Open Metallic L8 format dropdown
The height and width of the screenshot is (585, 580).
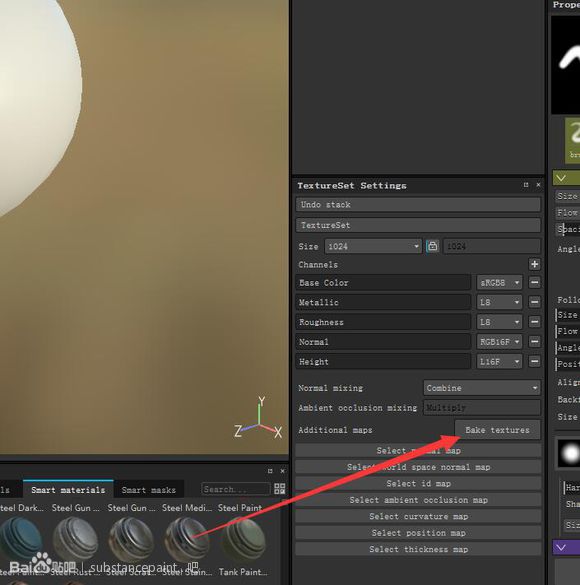click(x=499, y=302)
